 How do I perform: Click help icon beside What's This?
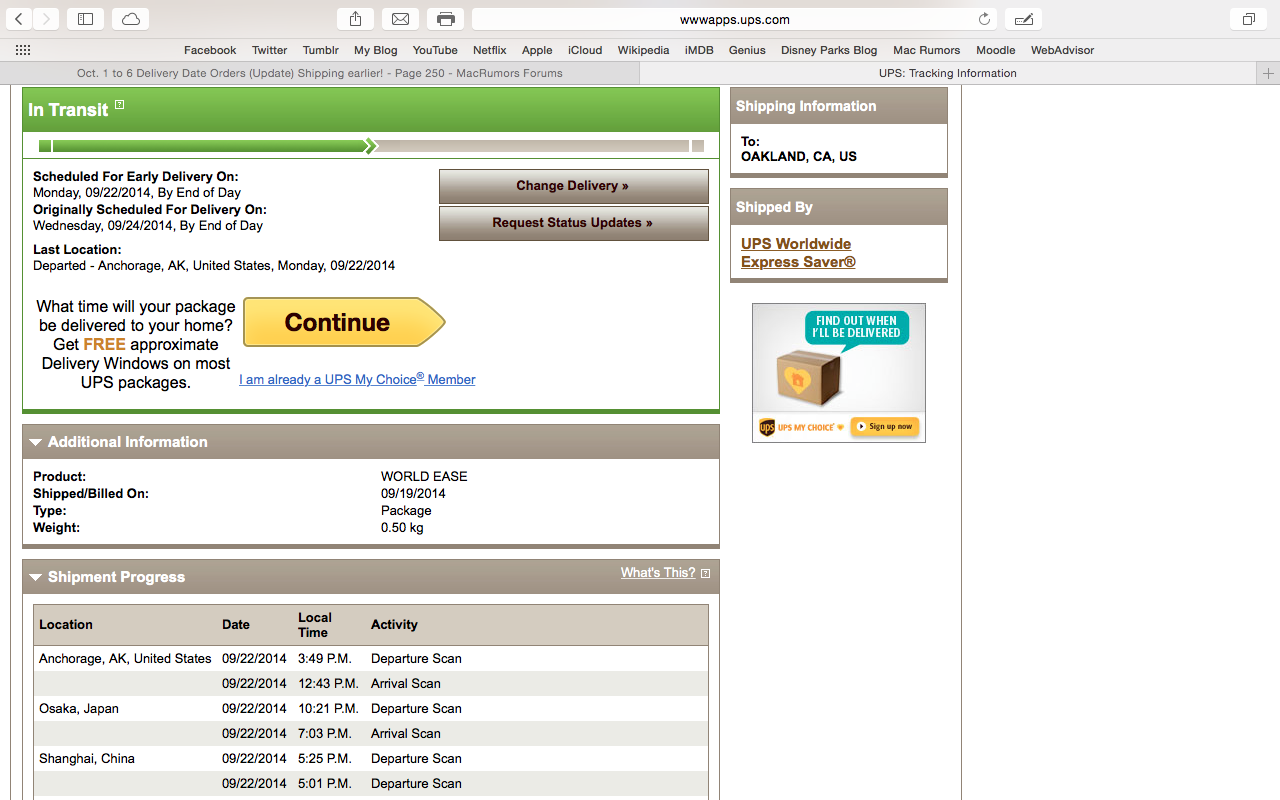pos(706,573)
